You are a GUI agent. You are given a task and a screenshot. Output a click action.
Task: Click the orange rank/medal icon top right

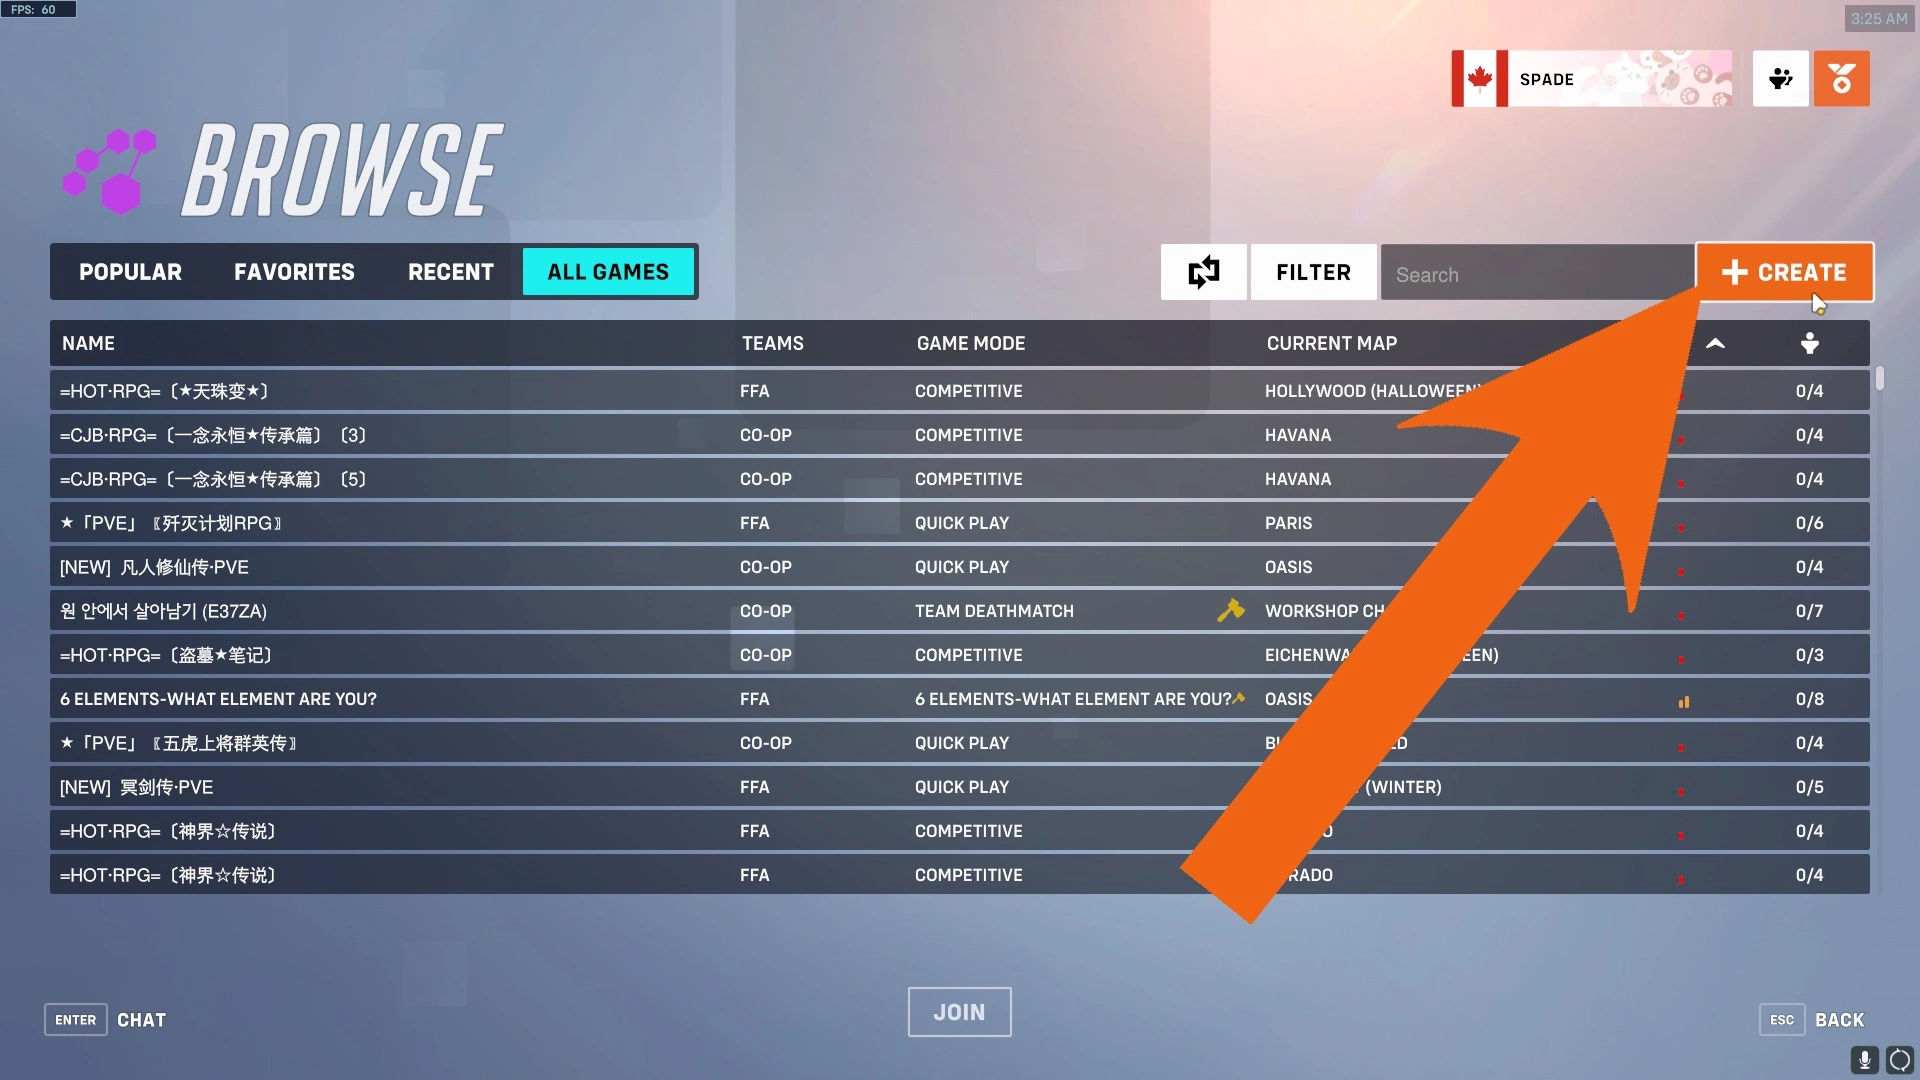tap(1842, 79)
